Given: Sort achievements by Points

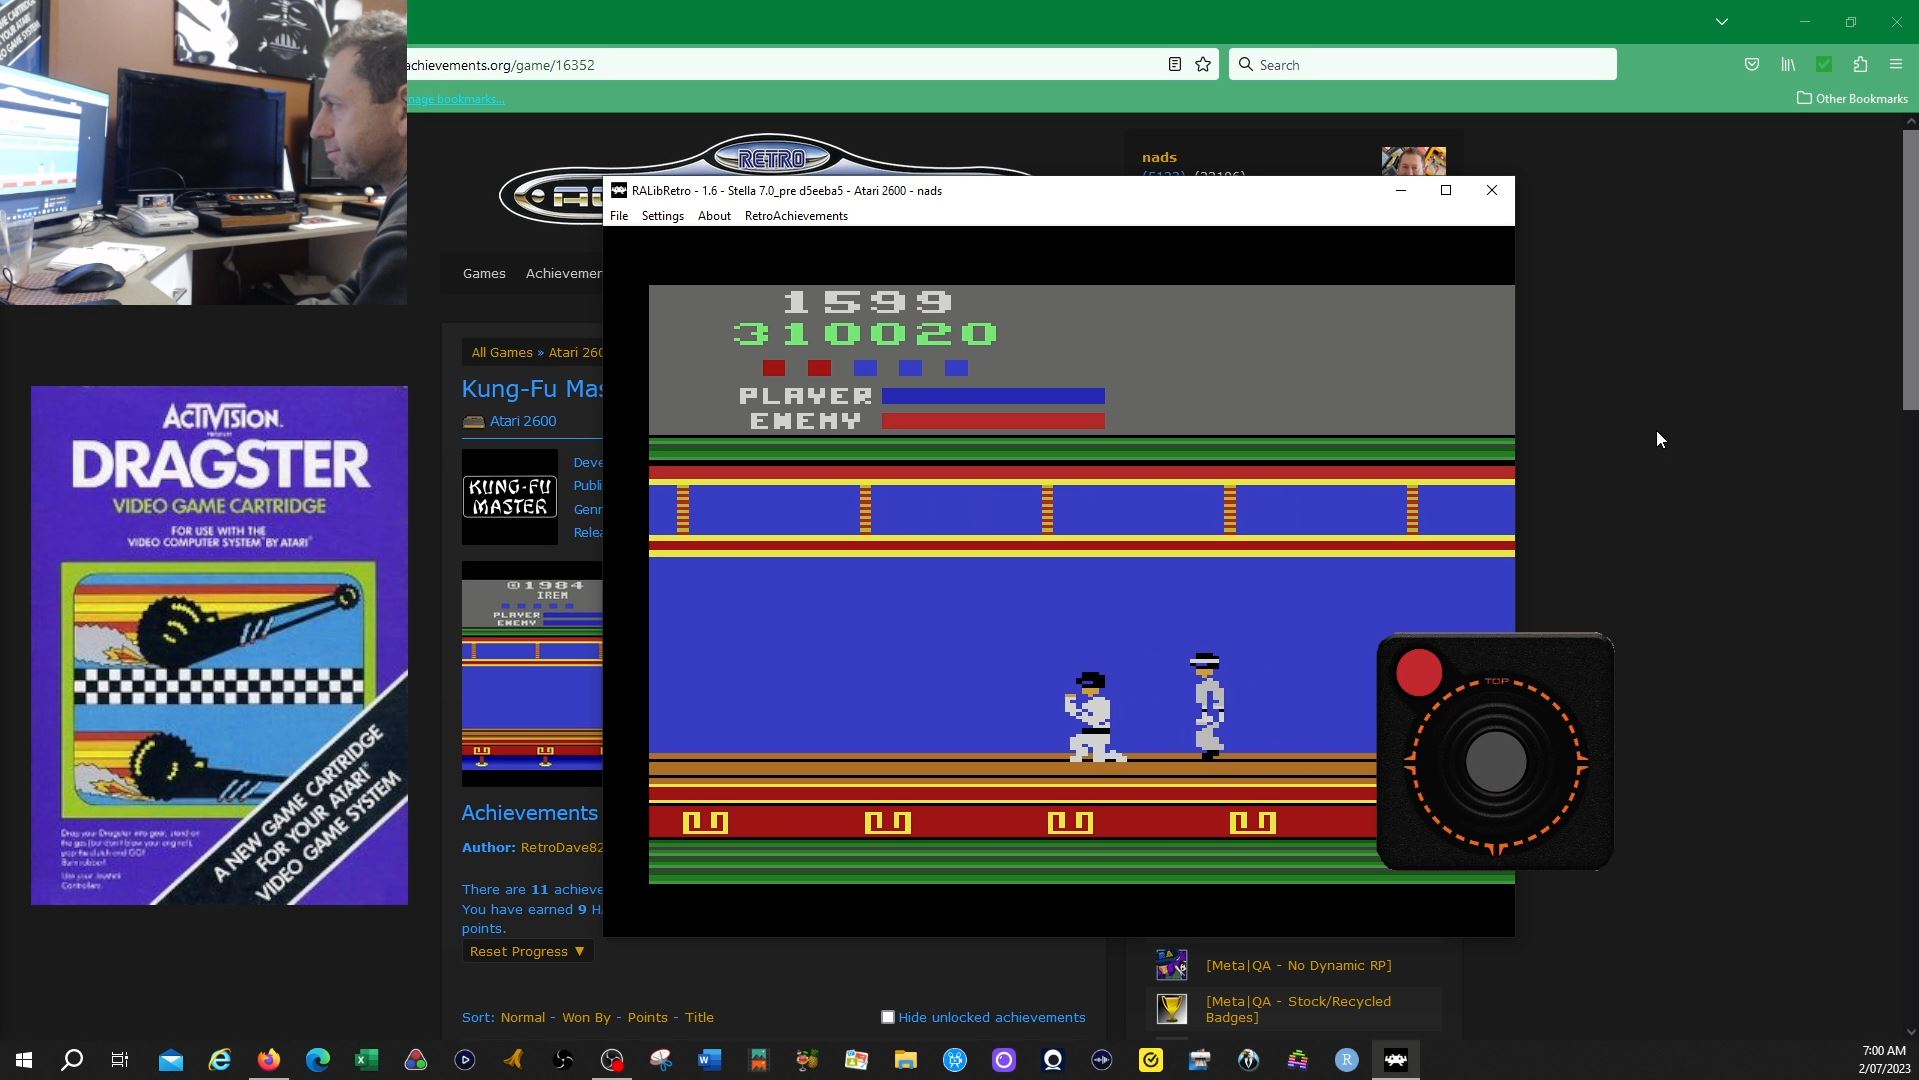Looking at the screenshot, I should [x=647, y=1017].
